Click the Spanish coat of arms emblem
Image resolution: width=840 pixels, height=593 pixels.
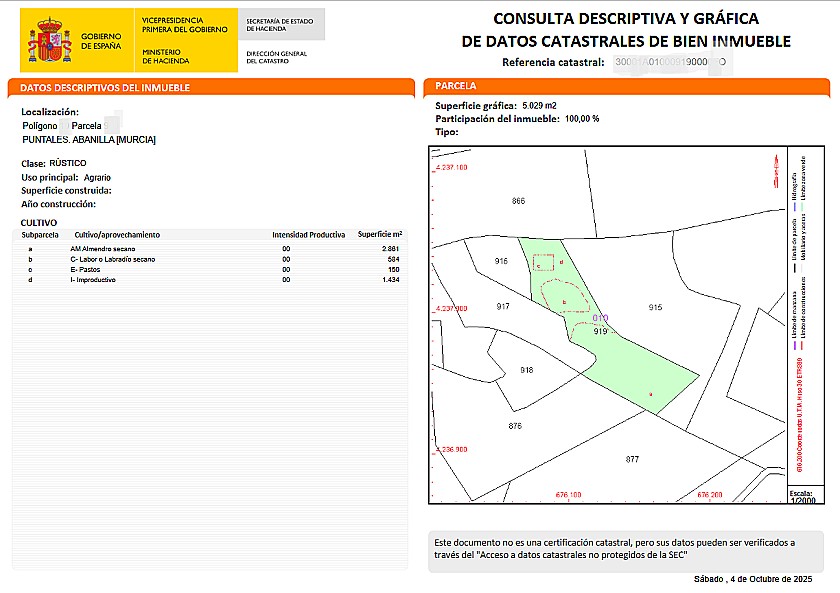(x=49, y=40)
